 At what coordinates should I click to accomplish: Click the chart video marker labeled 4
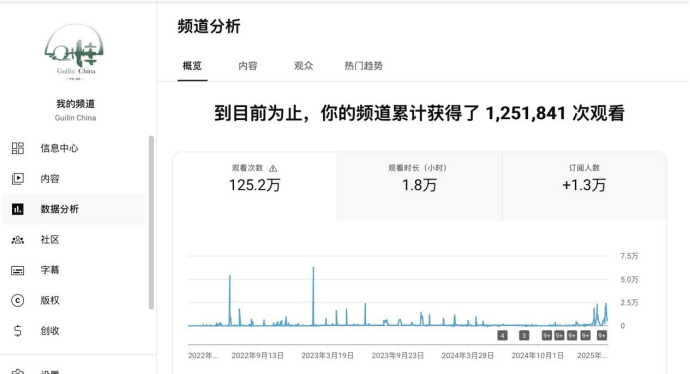[502, 336]
